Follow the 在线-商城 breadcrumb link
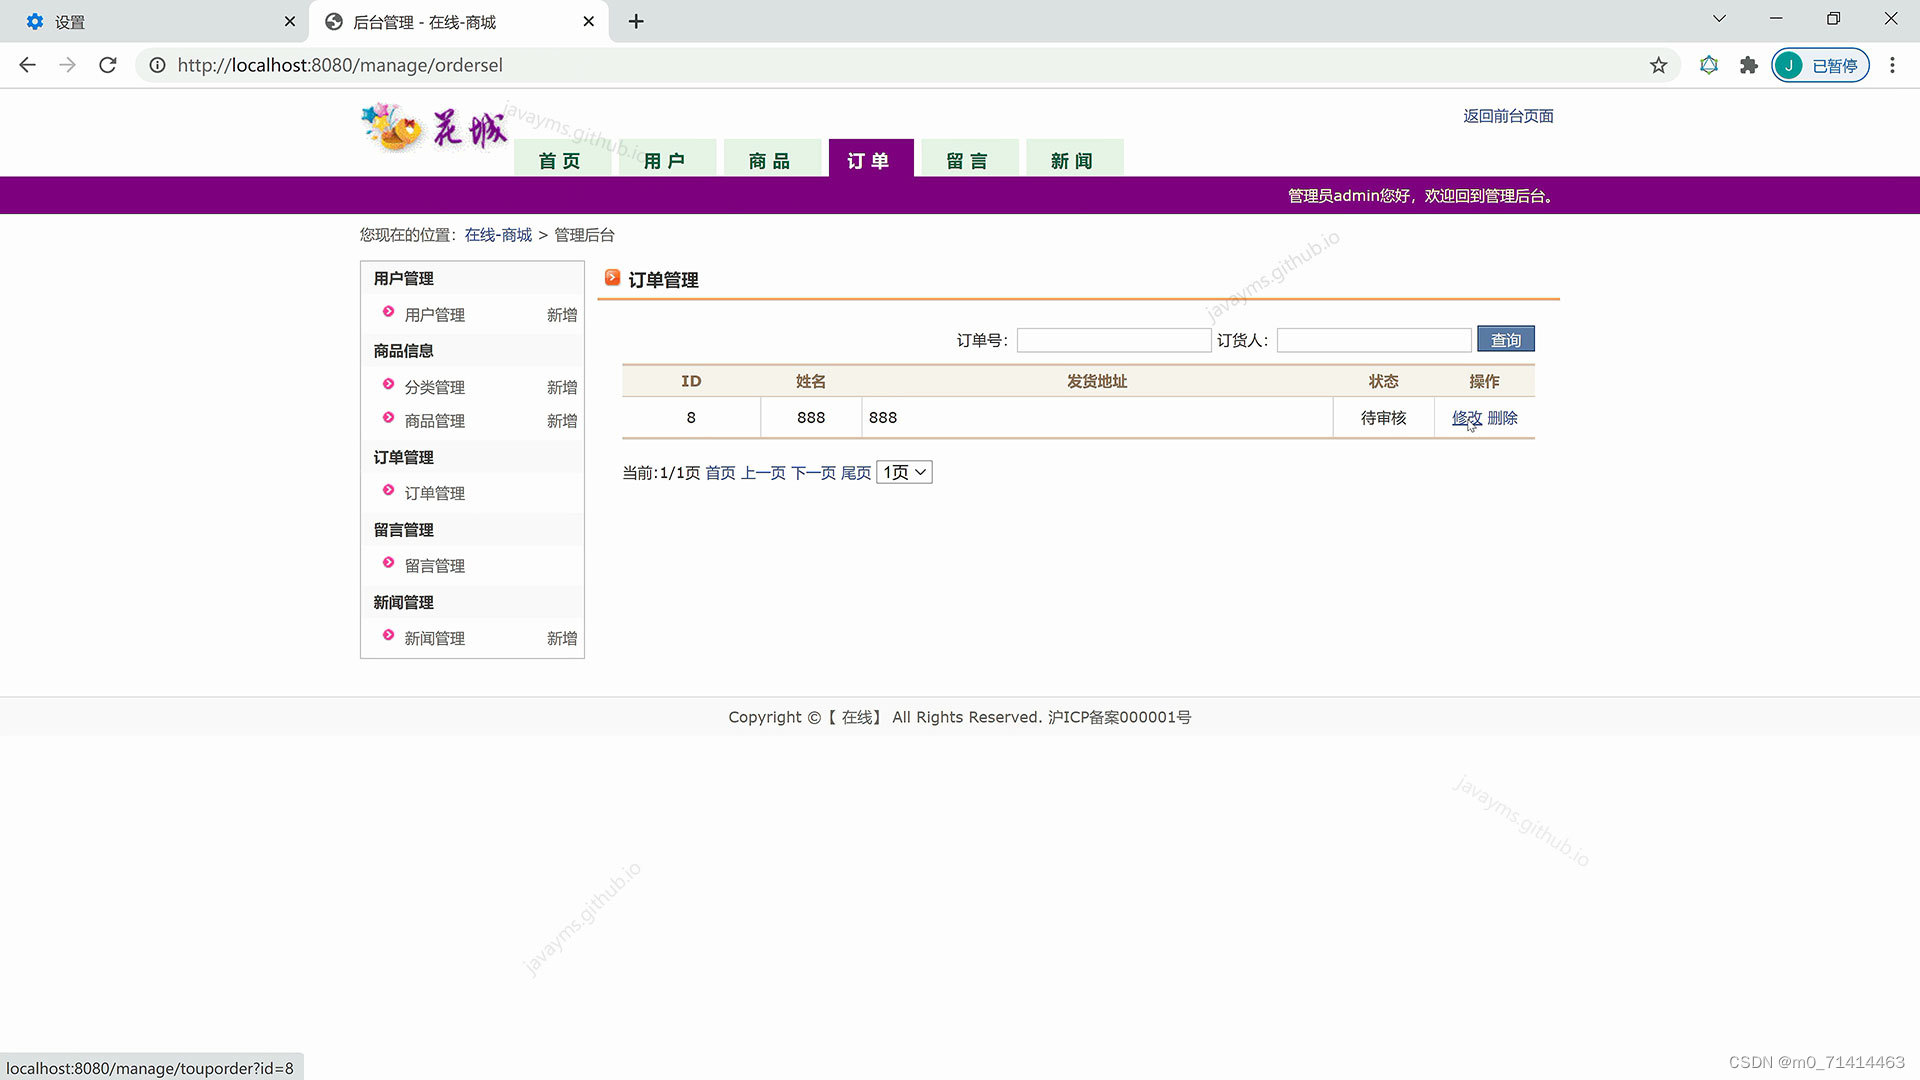The image size is (1920, 1080). [x=498, y=235]
